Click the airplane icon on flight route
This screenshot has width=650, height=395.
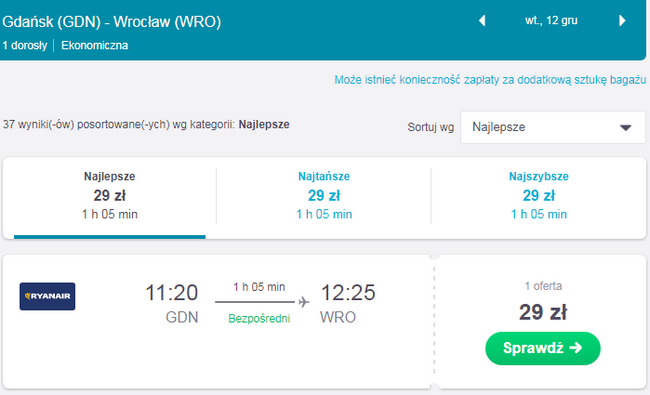[304, 302]
